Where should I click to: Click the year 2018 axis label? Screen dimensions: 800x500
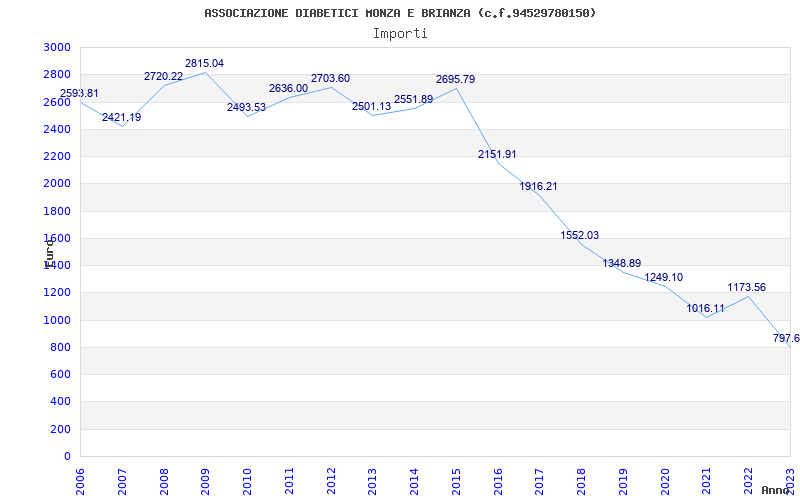pyautogui.click(x=582, y=481)
